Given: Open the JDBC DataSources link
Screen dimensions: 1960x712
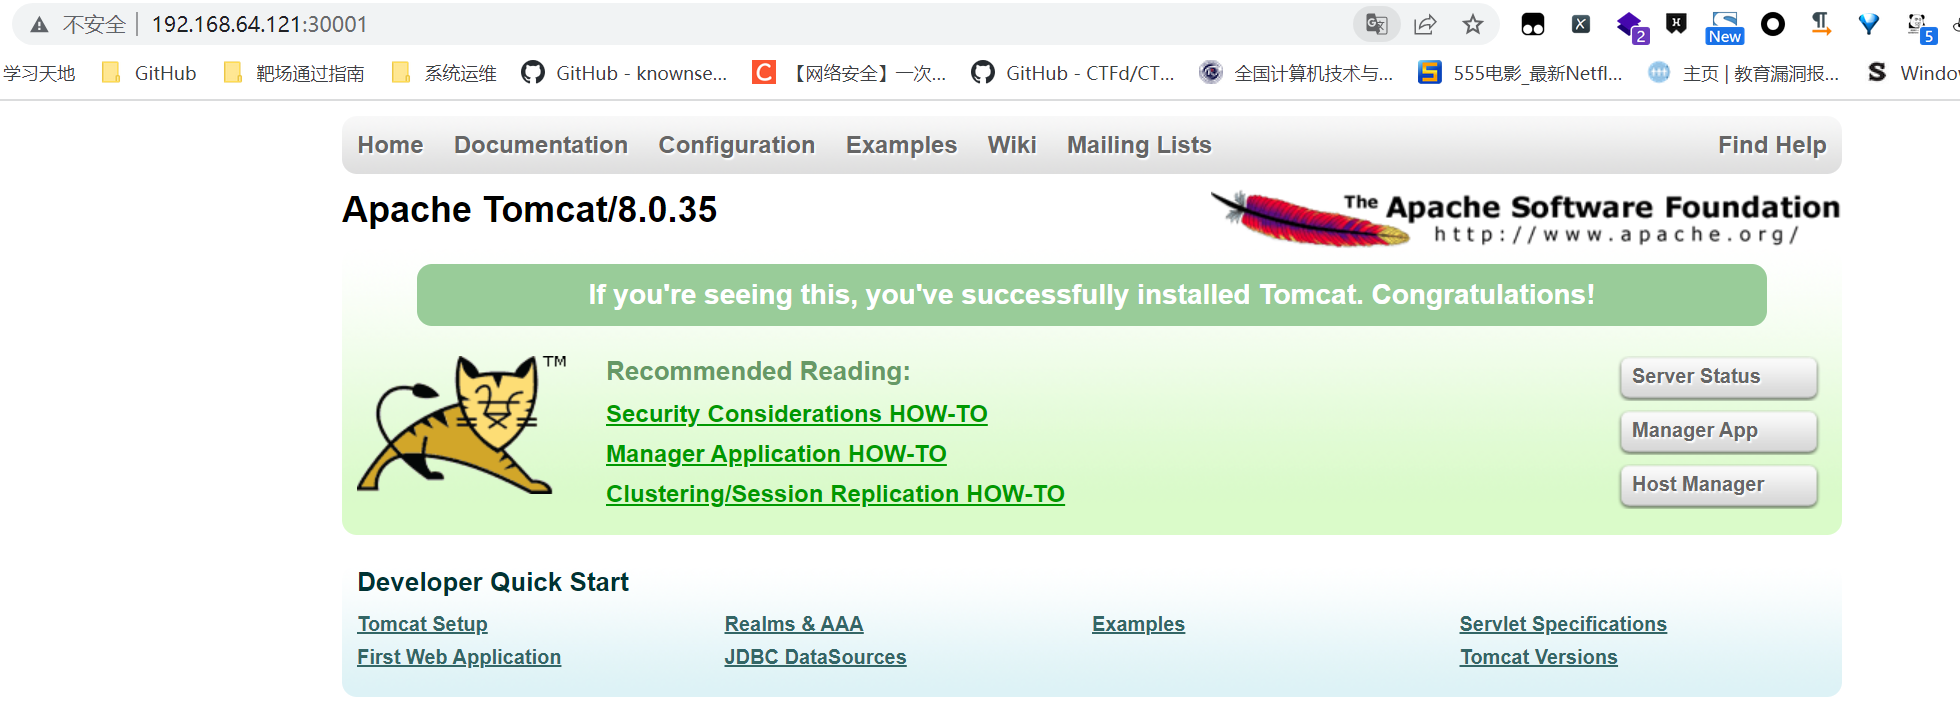Looking at the screenshot, I should pos(815,657).
